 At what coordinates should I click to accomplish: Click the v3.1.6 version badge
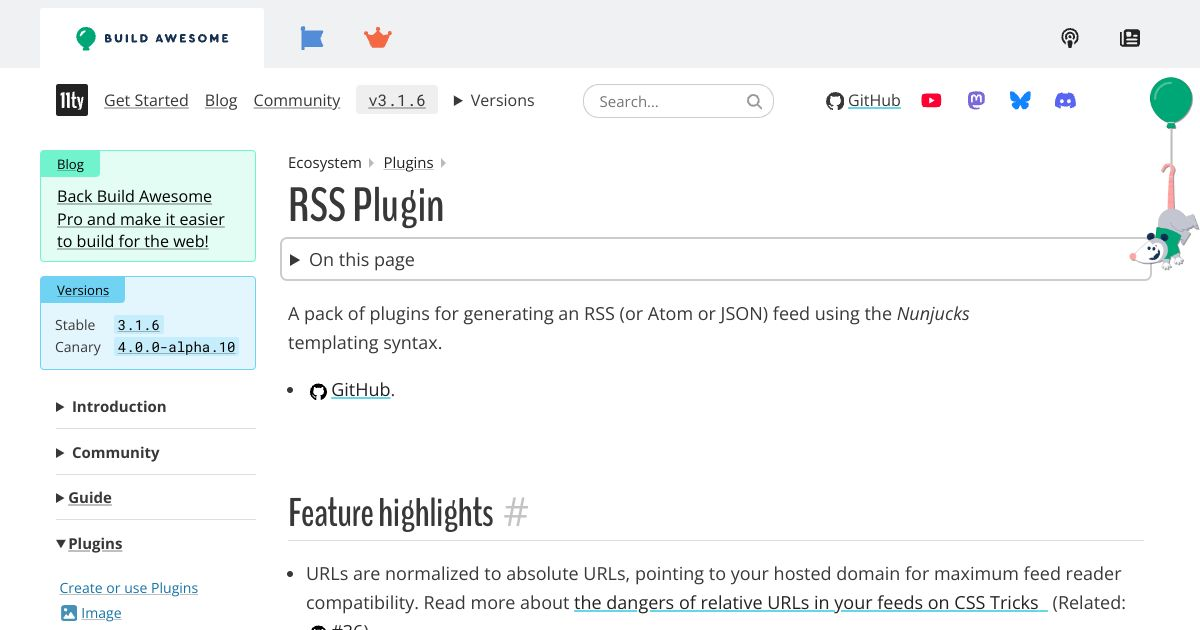coord(397,100)
